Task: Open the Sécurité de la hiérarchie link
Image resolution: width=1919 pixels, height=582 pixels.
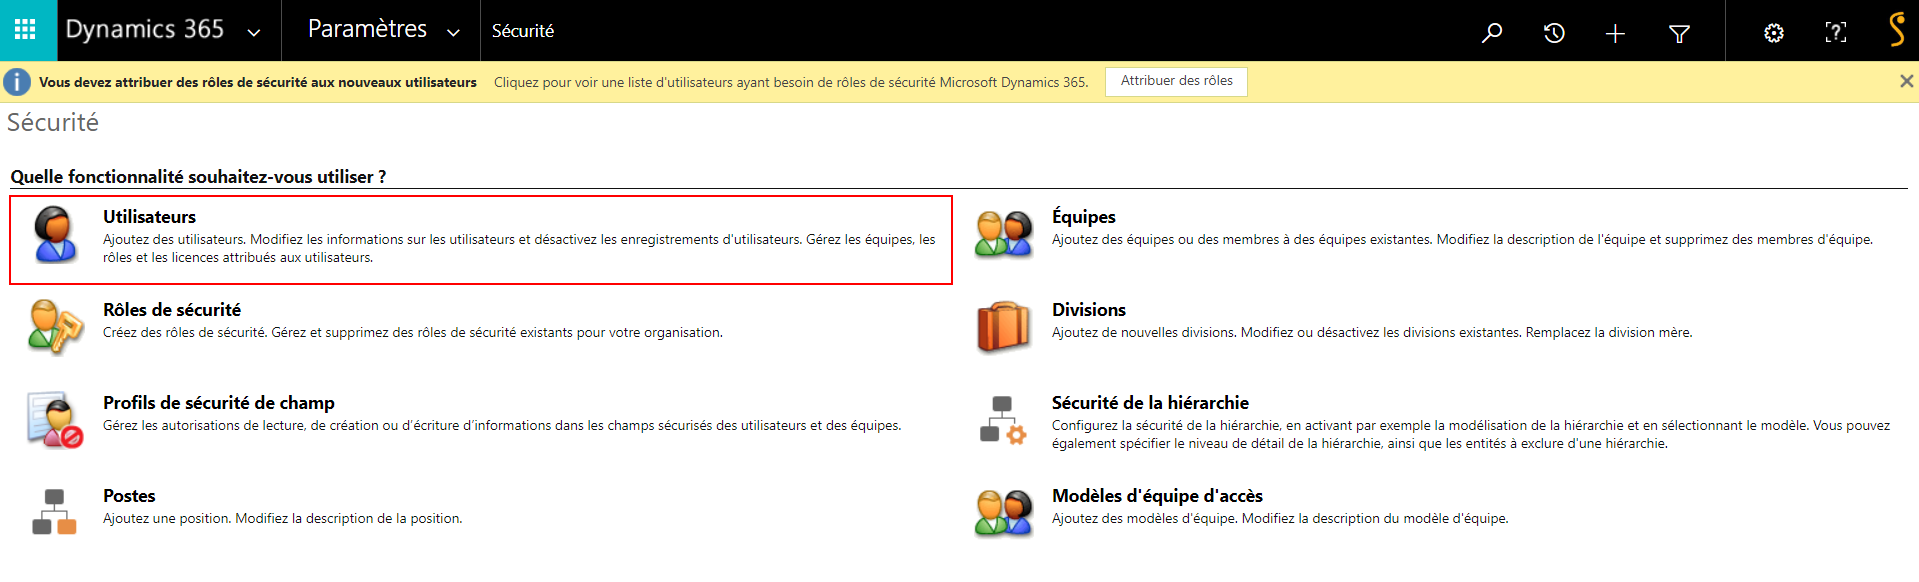Action: point(1150,403)
